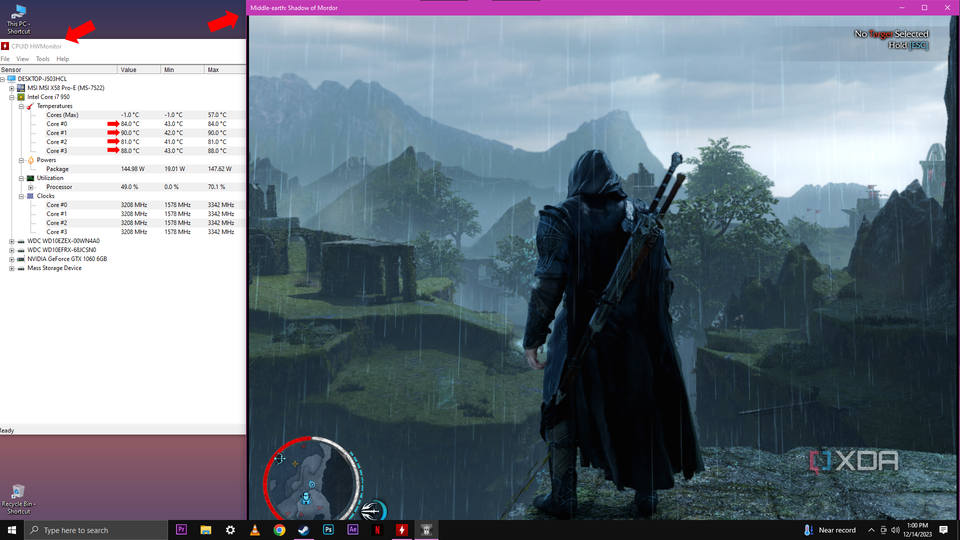Click the Utilization graph icon
Viewport: 960px width, 540px height.
tap(31, 178)
